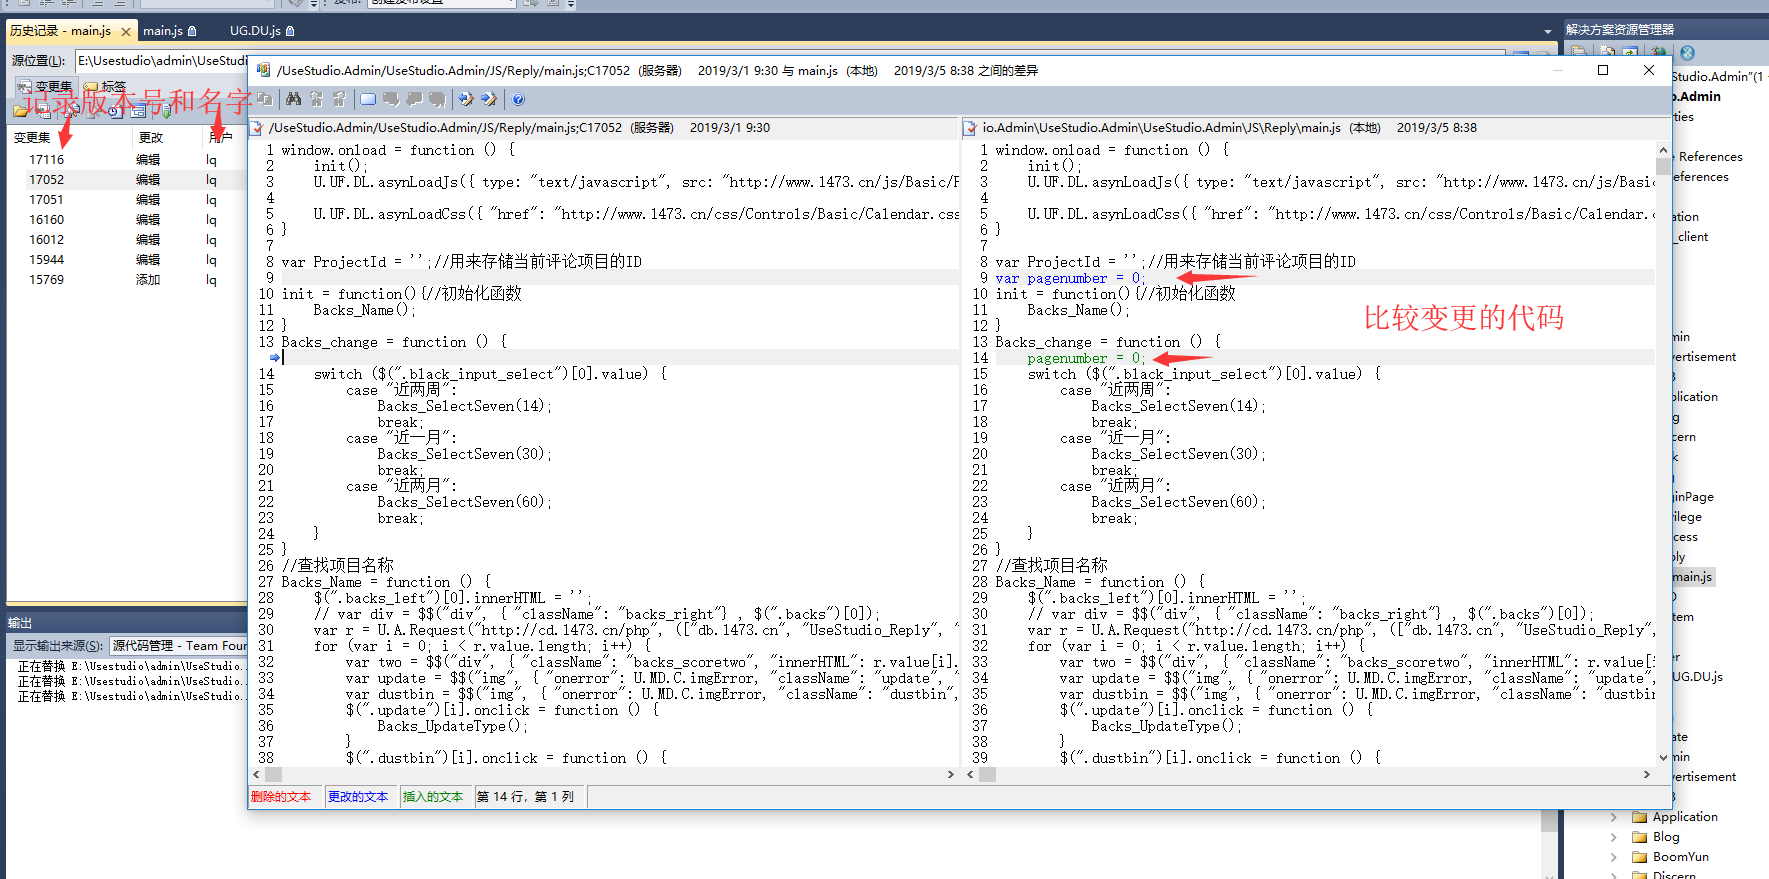This screenshot has width=1769, height=879.
Task: Click the BoomYun folder icon
Action: point(1639,857)
